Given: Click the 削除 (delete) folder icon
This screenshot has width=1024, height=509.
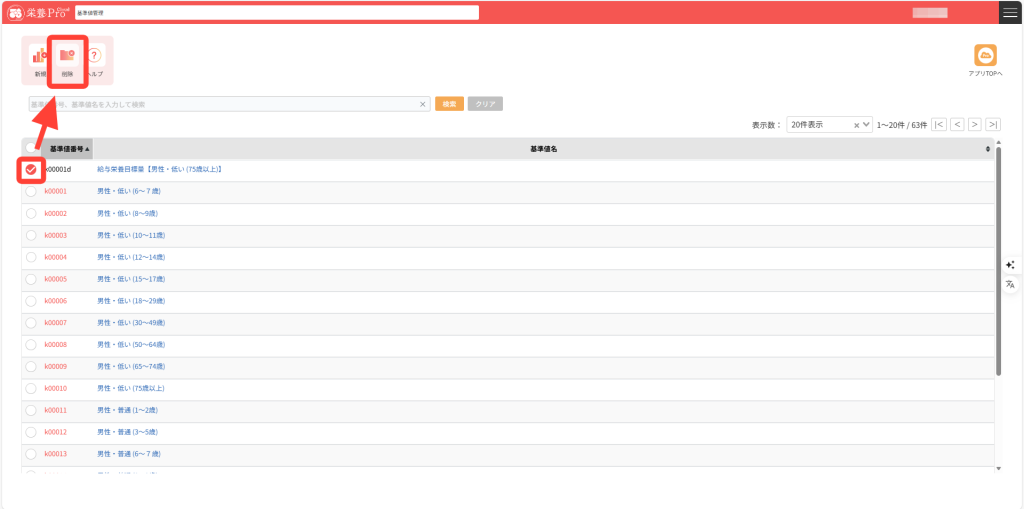Looking at the screenshot, I should coord(68,57).
